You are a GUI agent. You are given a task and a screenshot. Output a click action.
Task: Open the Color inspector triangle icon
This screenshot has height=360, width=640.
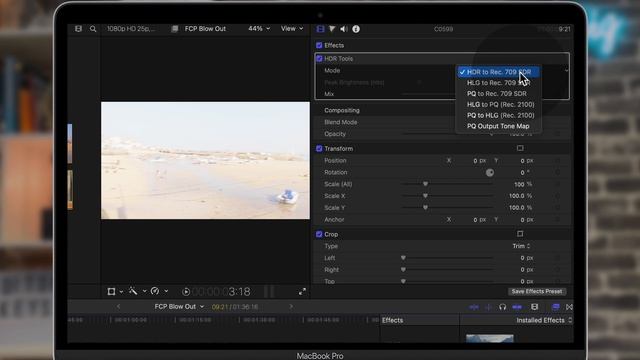coord(332,29)
